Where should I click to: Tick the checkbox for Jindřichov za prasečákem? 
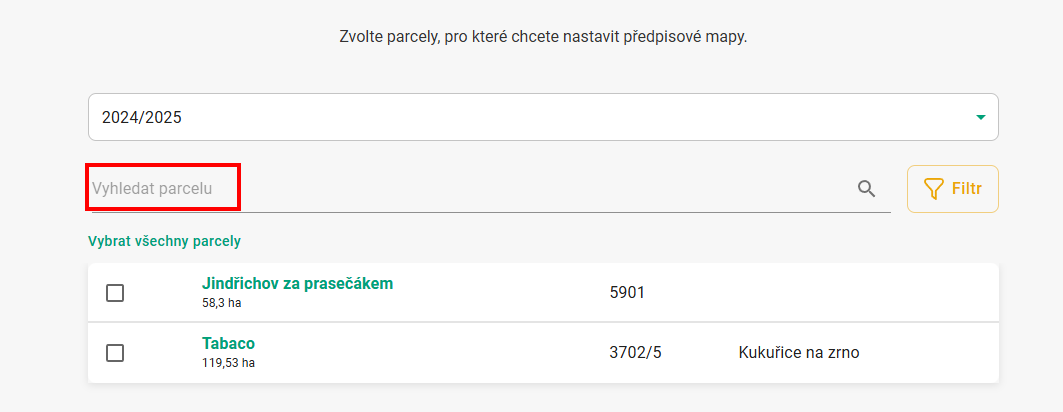coord(115,293)
